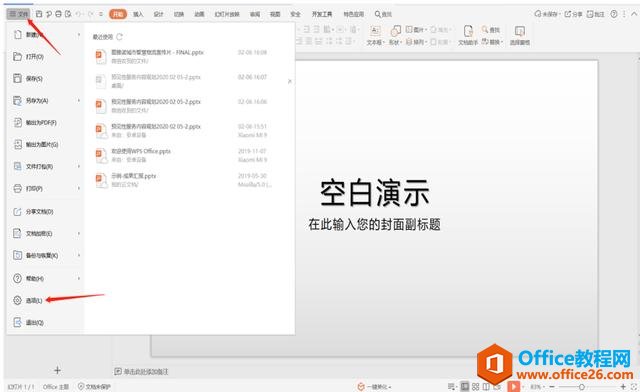
Task: Click the Export to PDF icon
Action: tap(18, 122)
